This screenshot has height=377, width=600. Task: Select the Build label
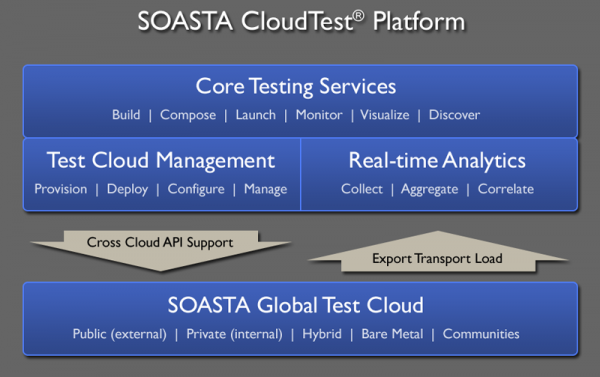126,115
